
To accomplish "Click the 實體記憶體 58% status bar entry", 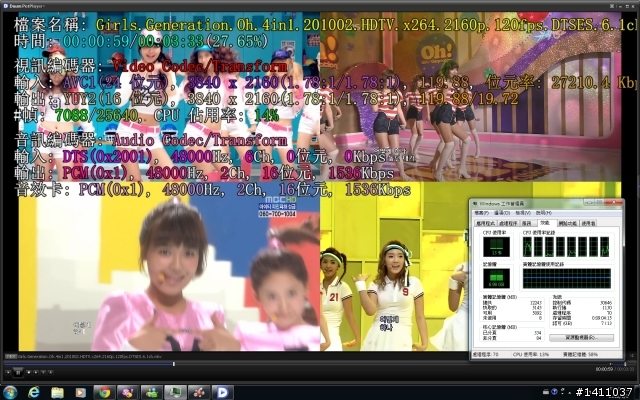I will (580, 355).
